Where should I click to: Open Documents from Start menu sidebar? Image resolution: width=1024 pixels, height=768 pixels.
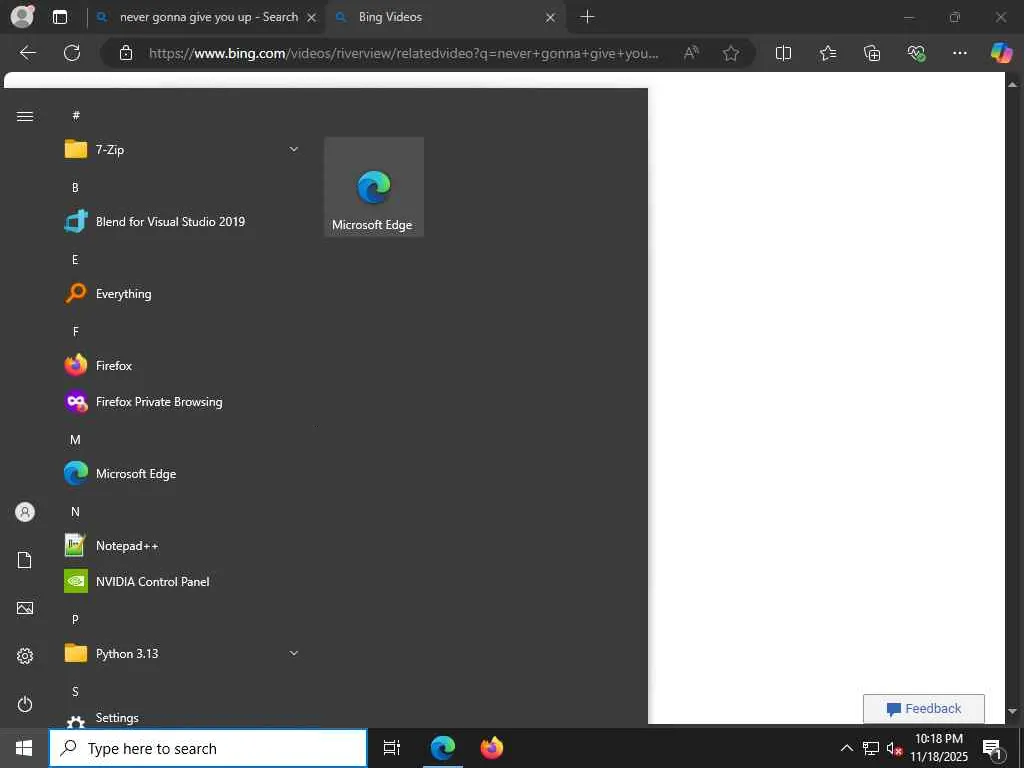(x=25, y=560)
